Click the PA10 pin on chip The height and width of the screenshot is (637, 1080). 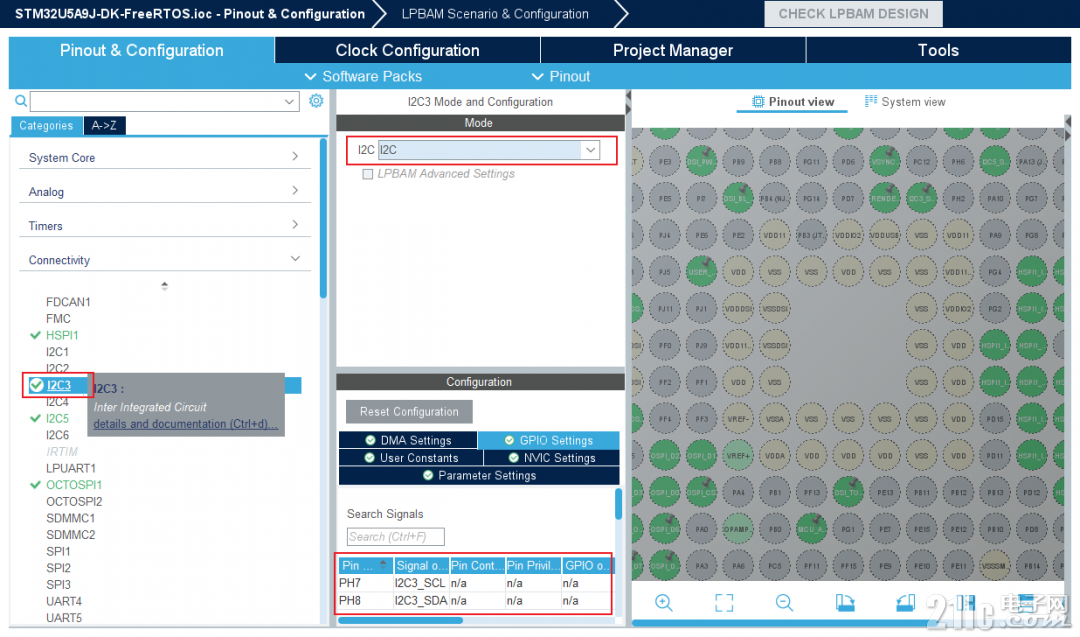tap(995, 198)
